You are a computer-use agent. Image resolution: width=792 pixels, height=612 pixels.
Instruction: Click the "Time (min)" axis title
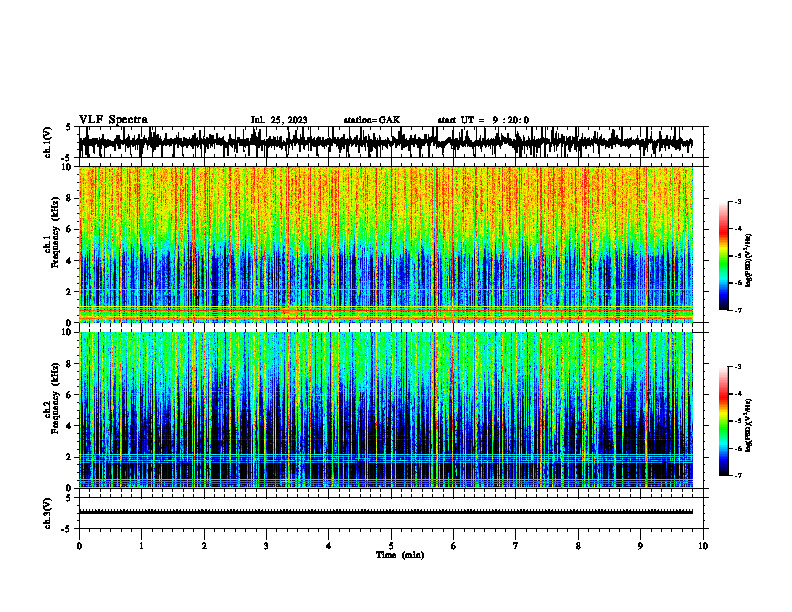point(400,555)
